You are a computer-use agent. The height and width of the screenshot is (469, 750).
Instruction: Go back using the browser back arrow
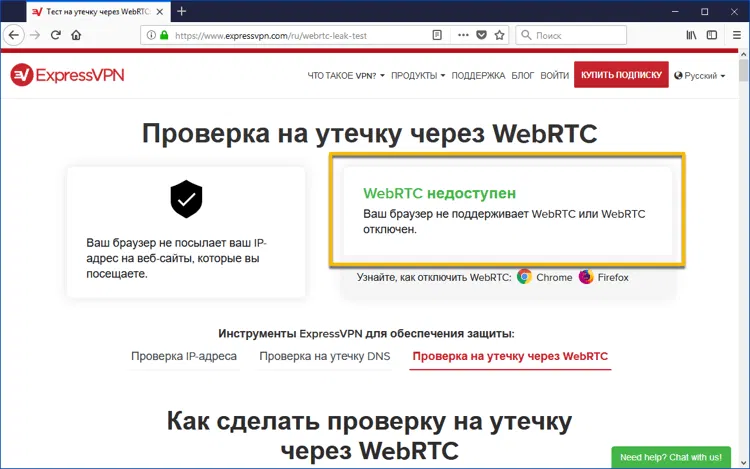[x=14, y=35]
